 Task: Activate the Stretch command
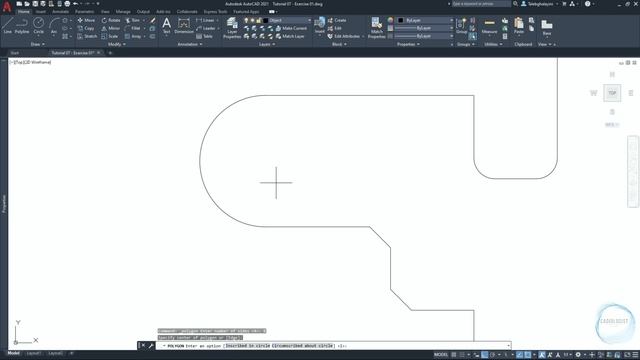coord(87,36)
